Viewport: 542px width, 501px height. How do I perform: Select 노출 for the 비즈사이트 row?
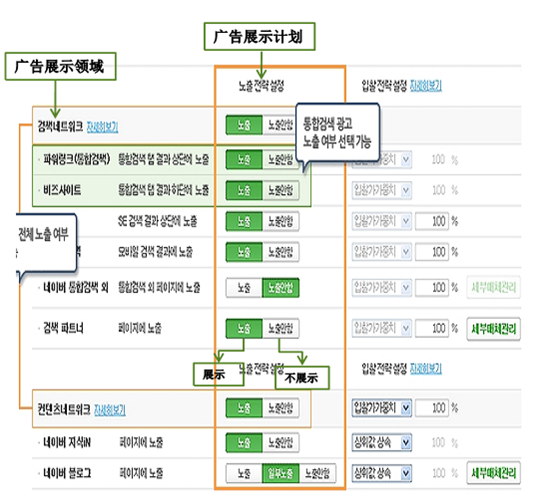click(x=244, y=190)
